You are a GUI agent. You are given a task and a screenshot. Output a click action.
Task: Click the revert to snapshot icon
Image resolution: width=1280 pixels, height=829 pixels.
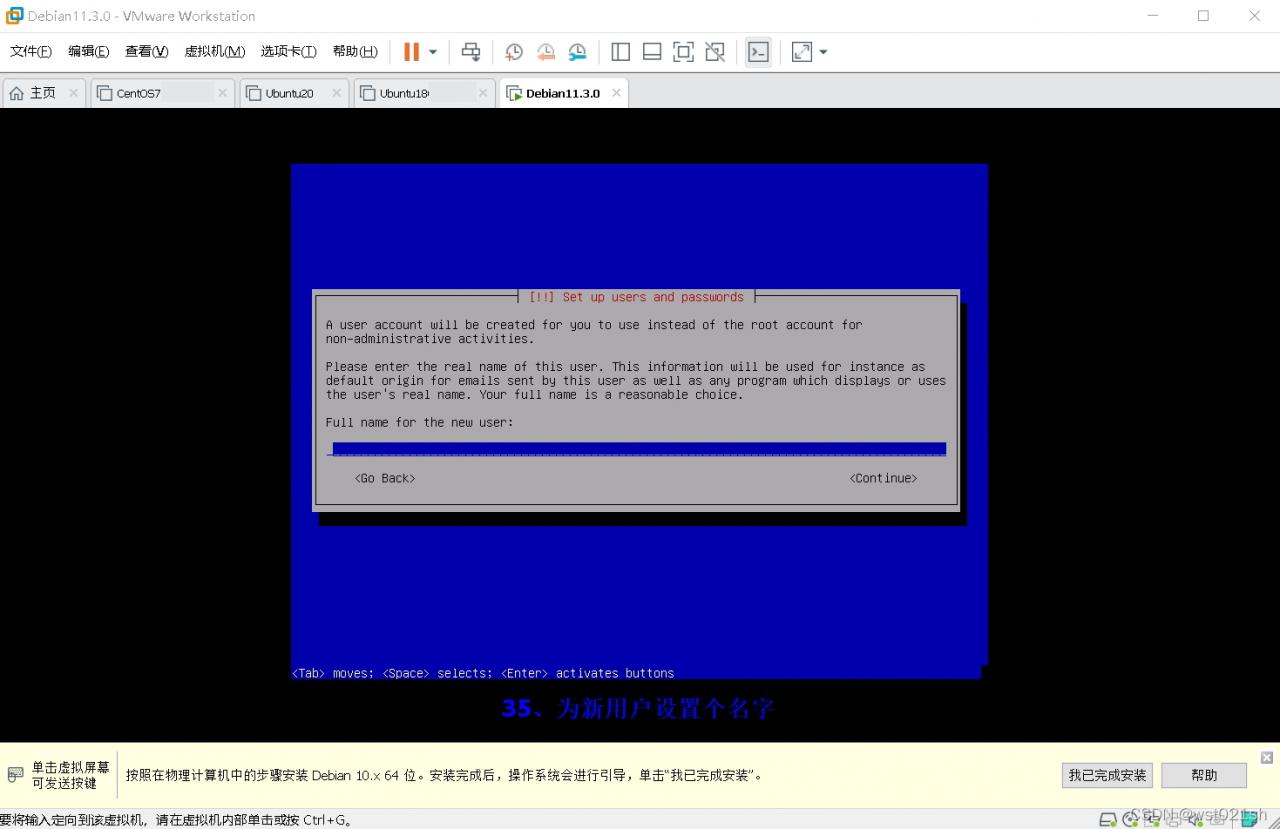(546, 52)
